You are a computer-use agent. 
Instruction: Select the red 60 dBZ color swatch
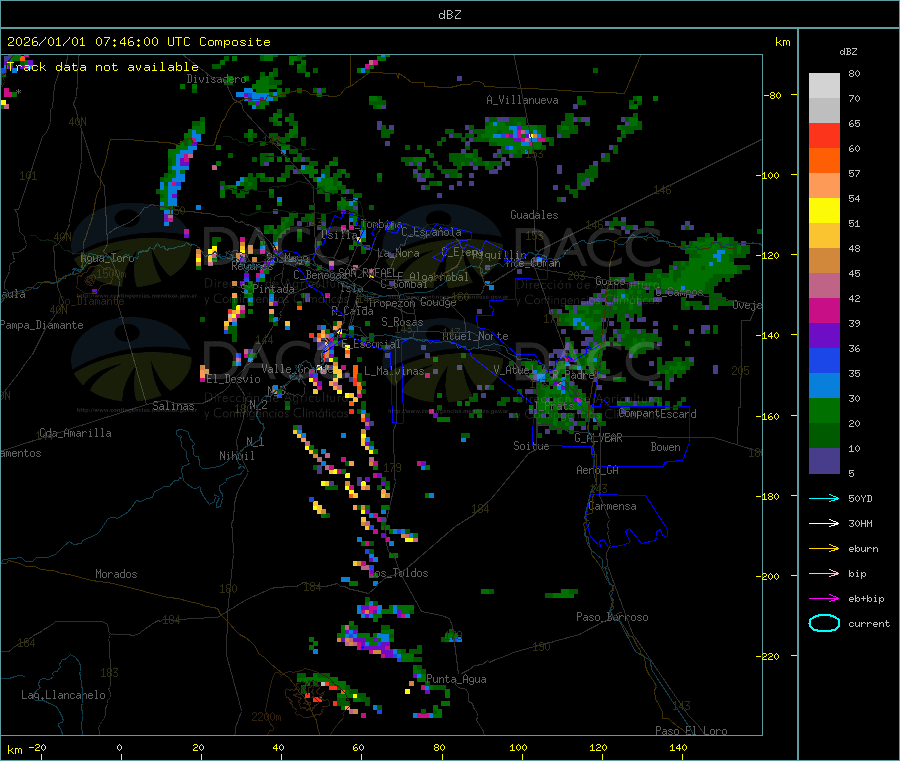click(x=824, y=135)
